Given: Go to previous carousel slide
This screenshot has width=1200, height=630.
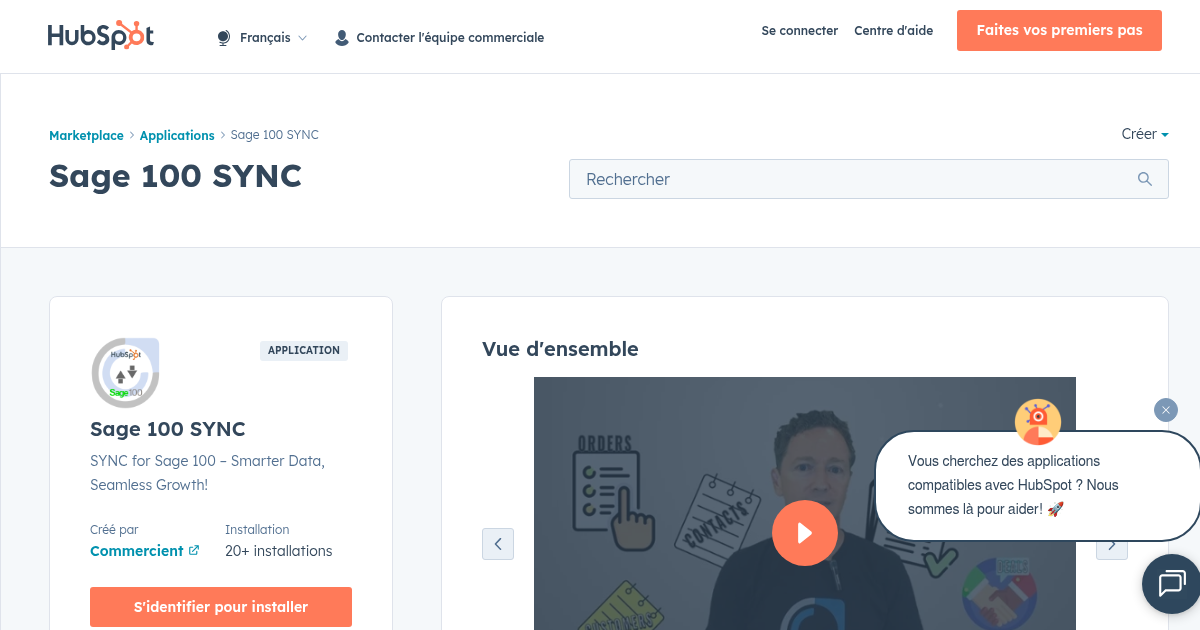Looking at the screenshot, I should (x=498, y=544).
